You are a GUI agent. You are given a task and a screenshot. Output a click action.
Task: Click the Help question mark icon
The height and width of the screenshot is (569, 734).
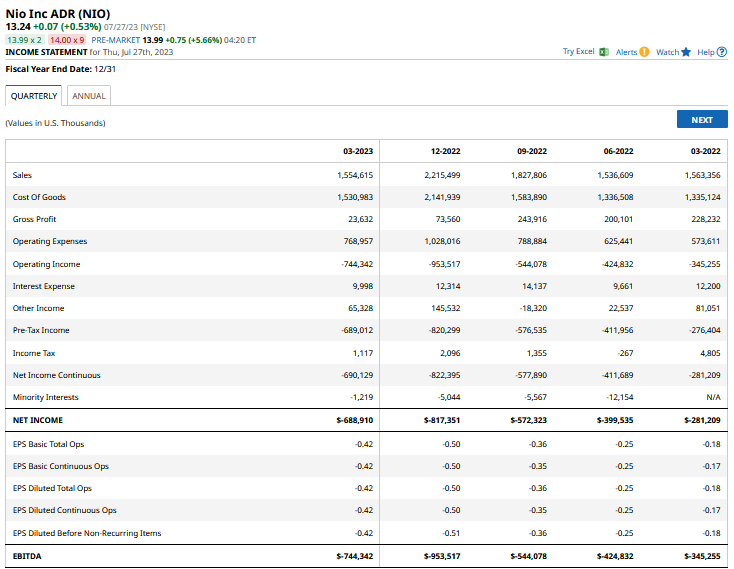point(722,52)
